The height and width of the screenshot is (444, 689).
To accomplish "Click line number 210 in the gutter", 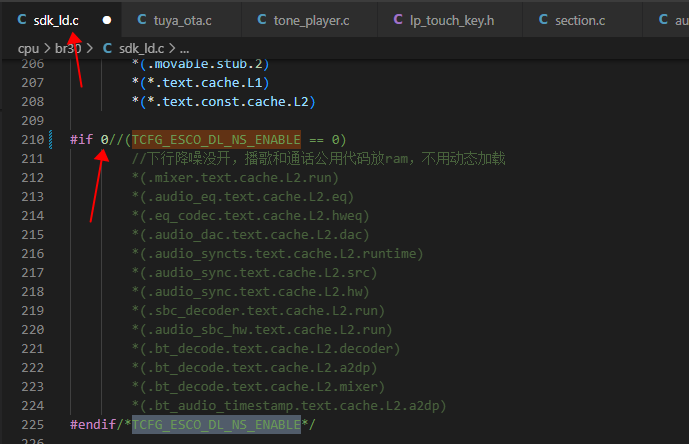I will (x=33, y=140).
